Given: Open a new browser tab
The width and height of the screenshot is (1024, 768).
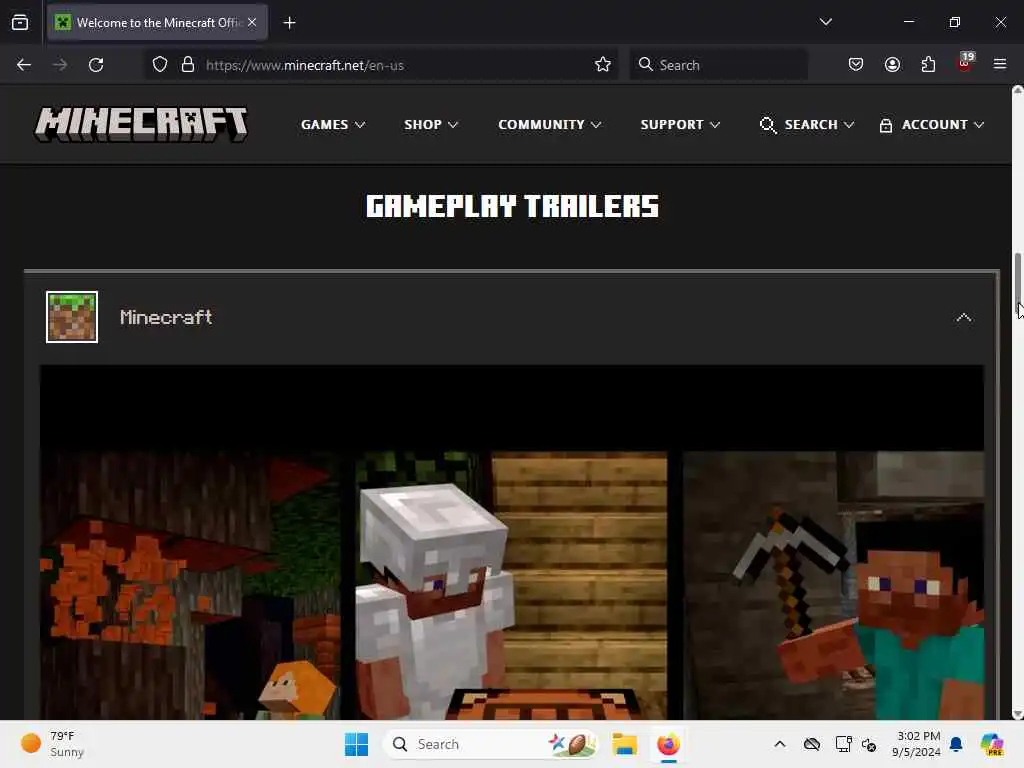Looking at the screenshot, I should 289,23.
